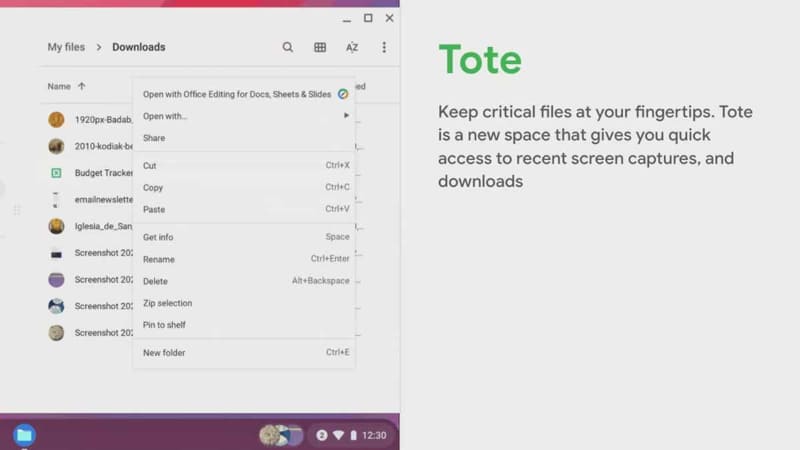
Task: Click the Budget Tracker spreadsheet icon
Action: pyautogui.click(x=56, y=173)
